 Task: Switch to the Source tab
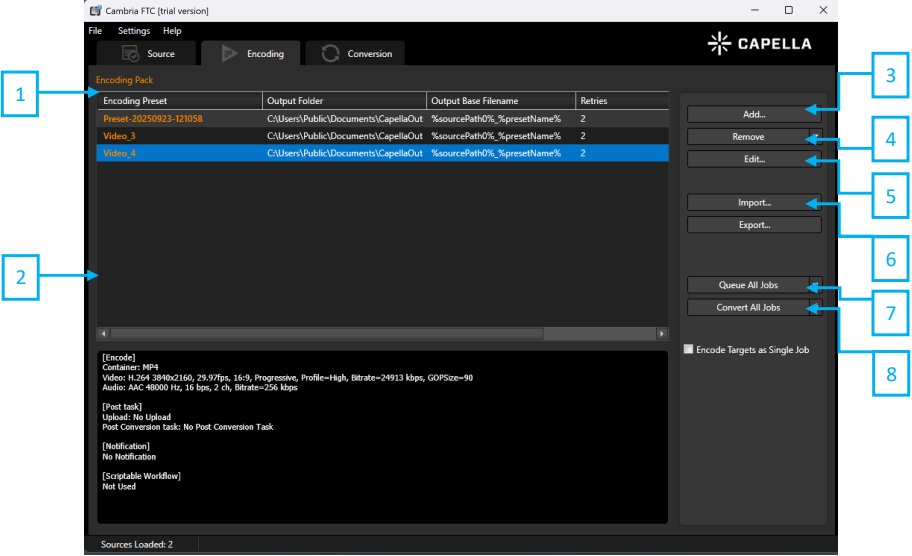pyautogui.click(x=147, y=54)
